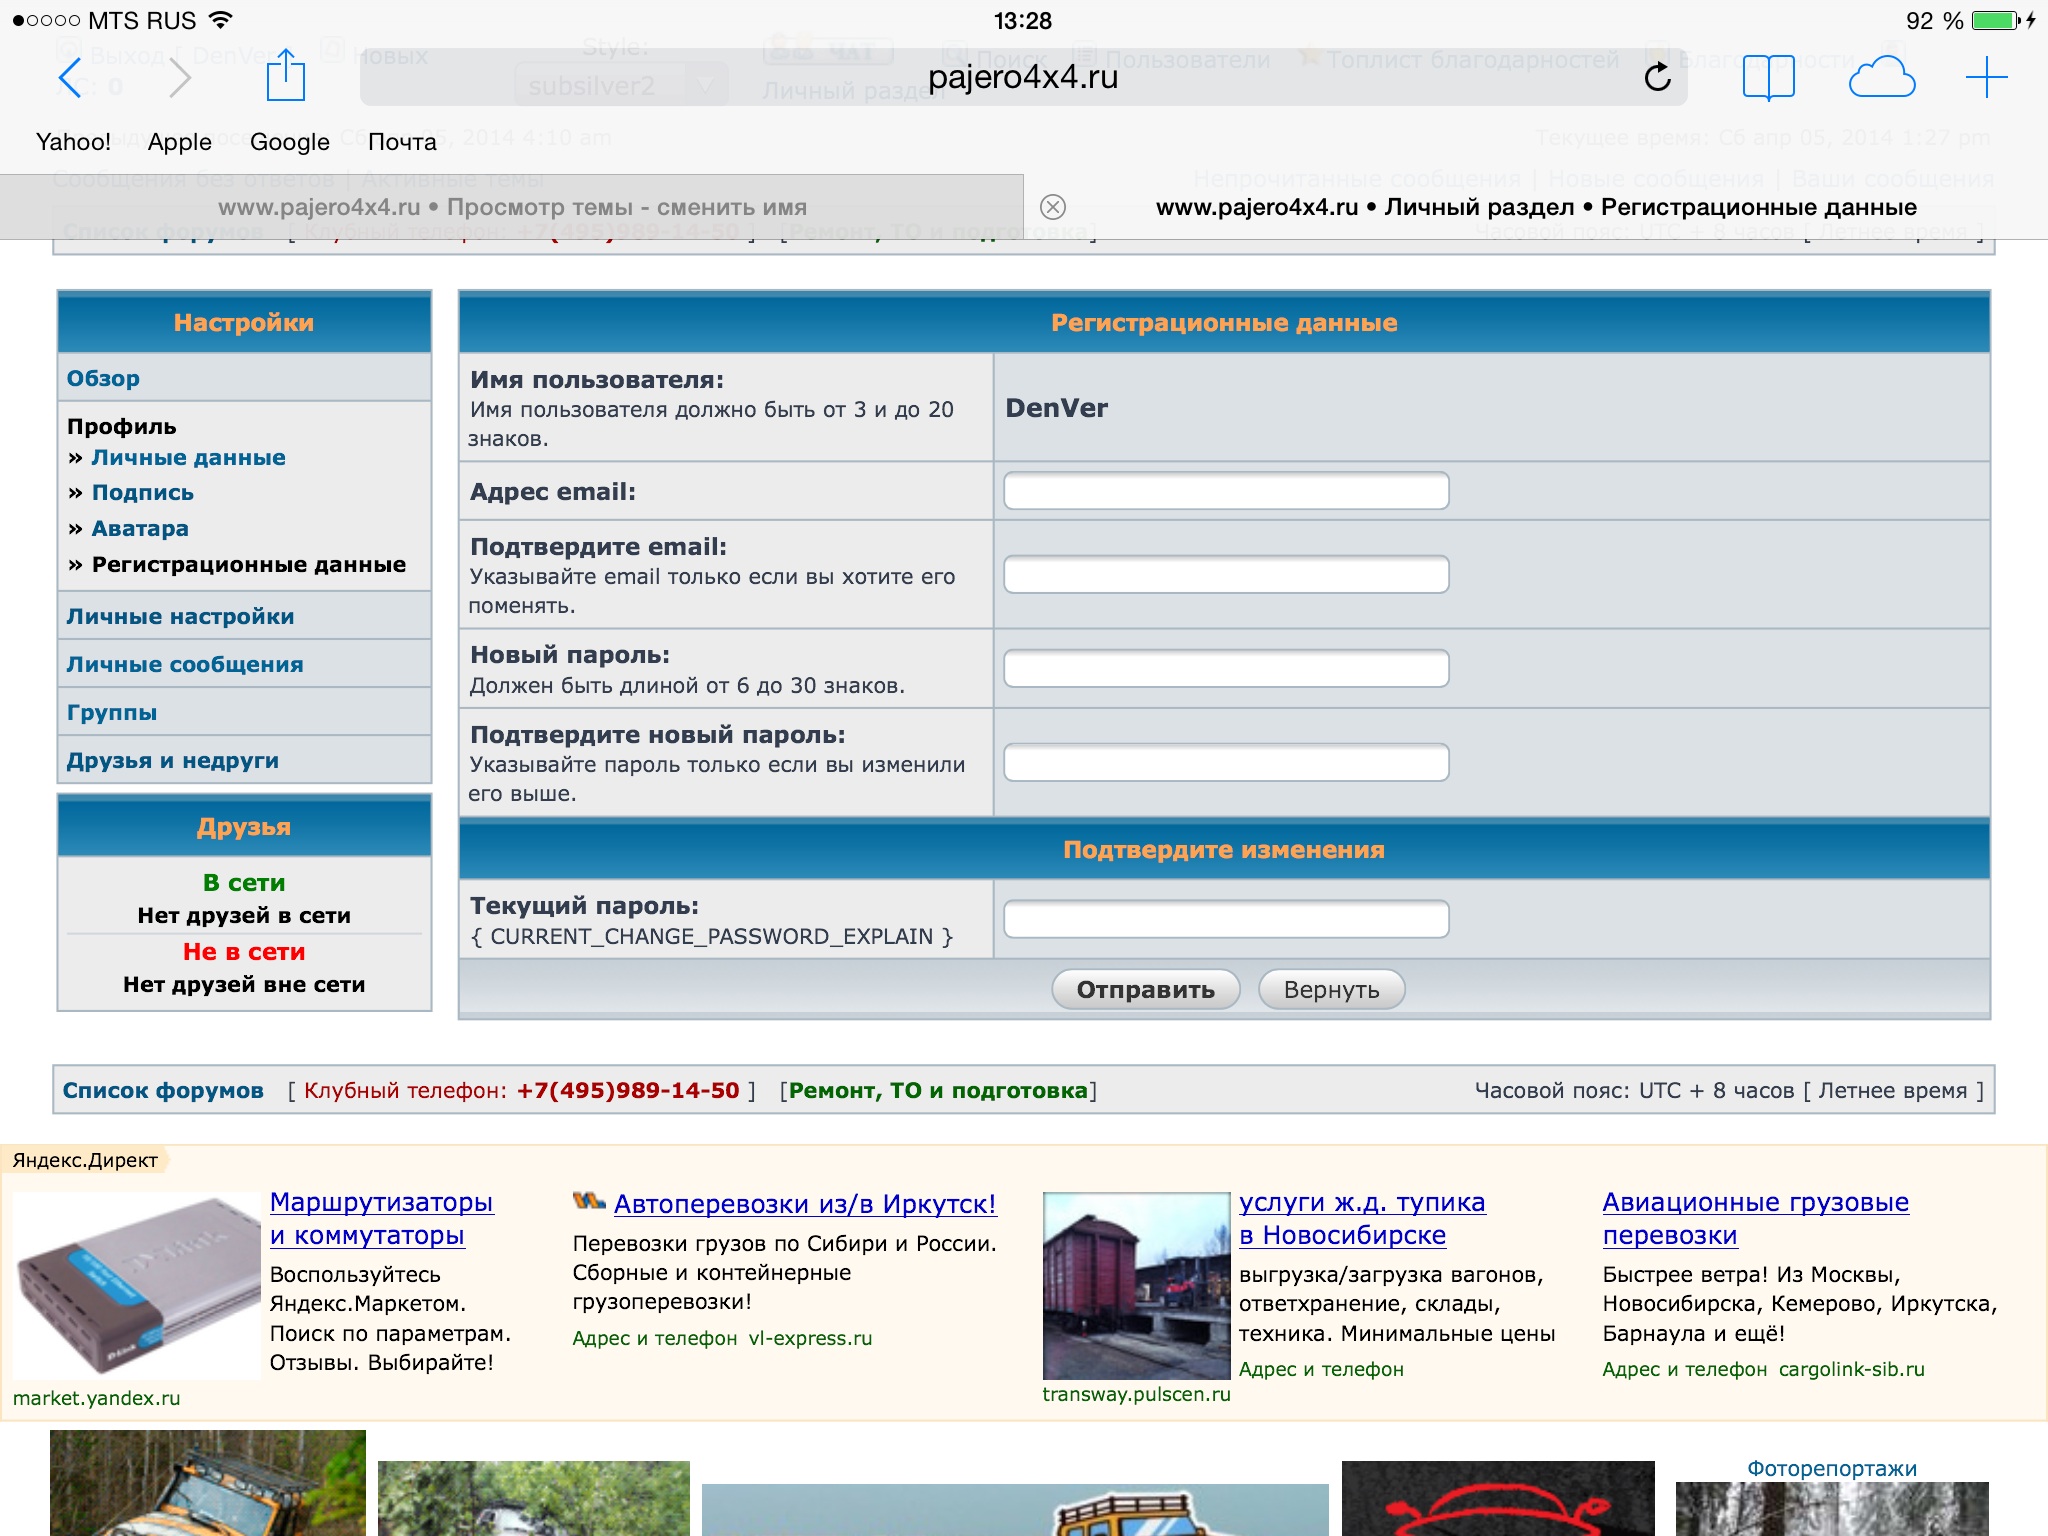Screen dimensions: 2048x1536
Task: Click the Текущий пароль input field
Action: (1225, 919)
